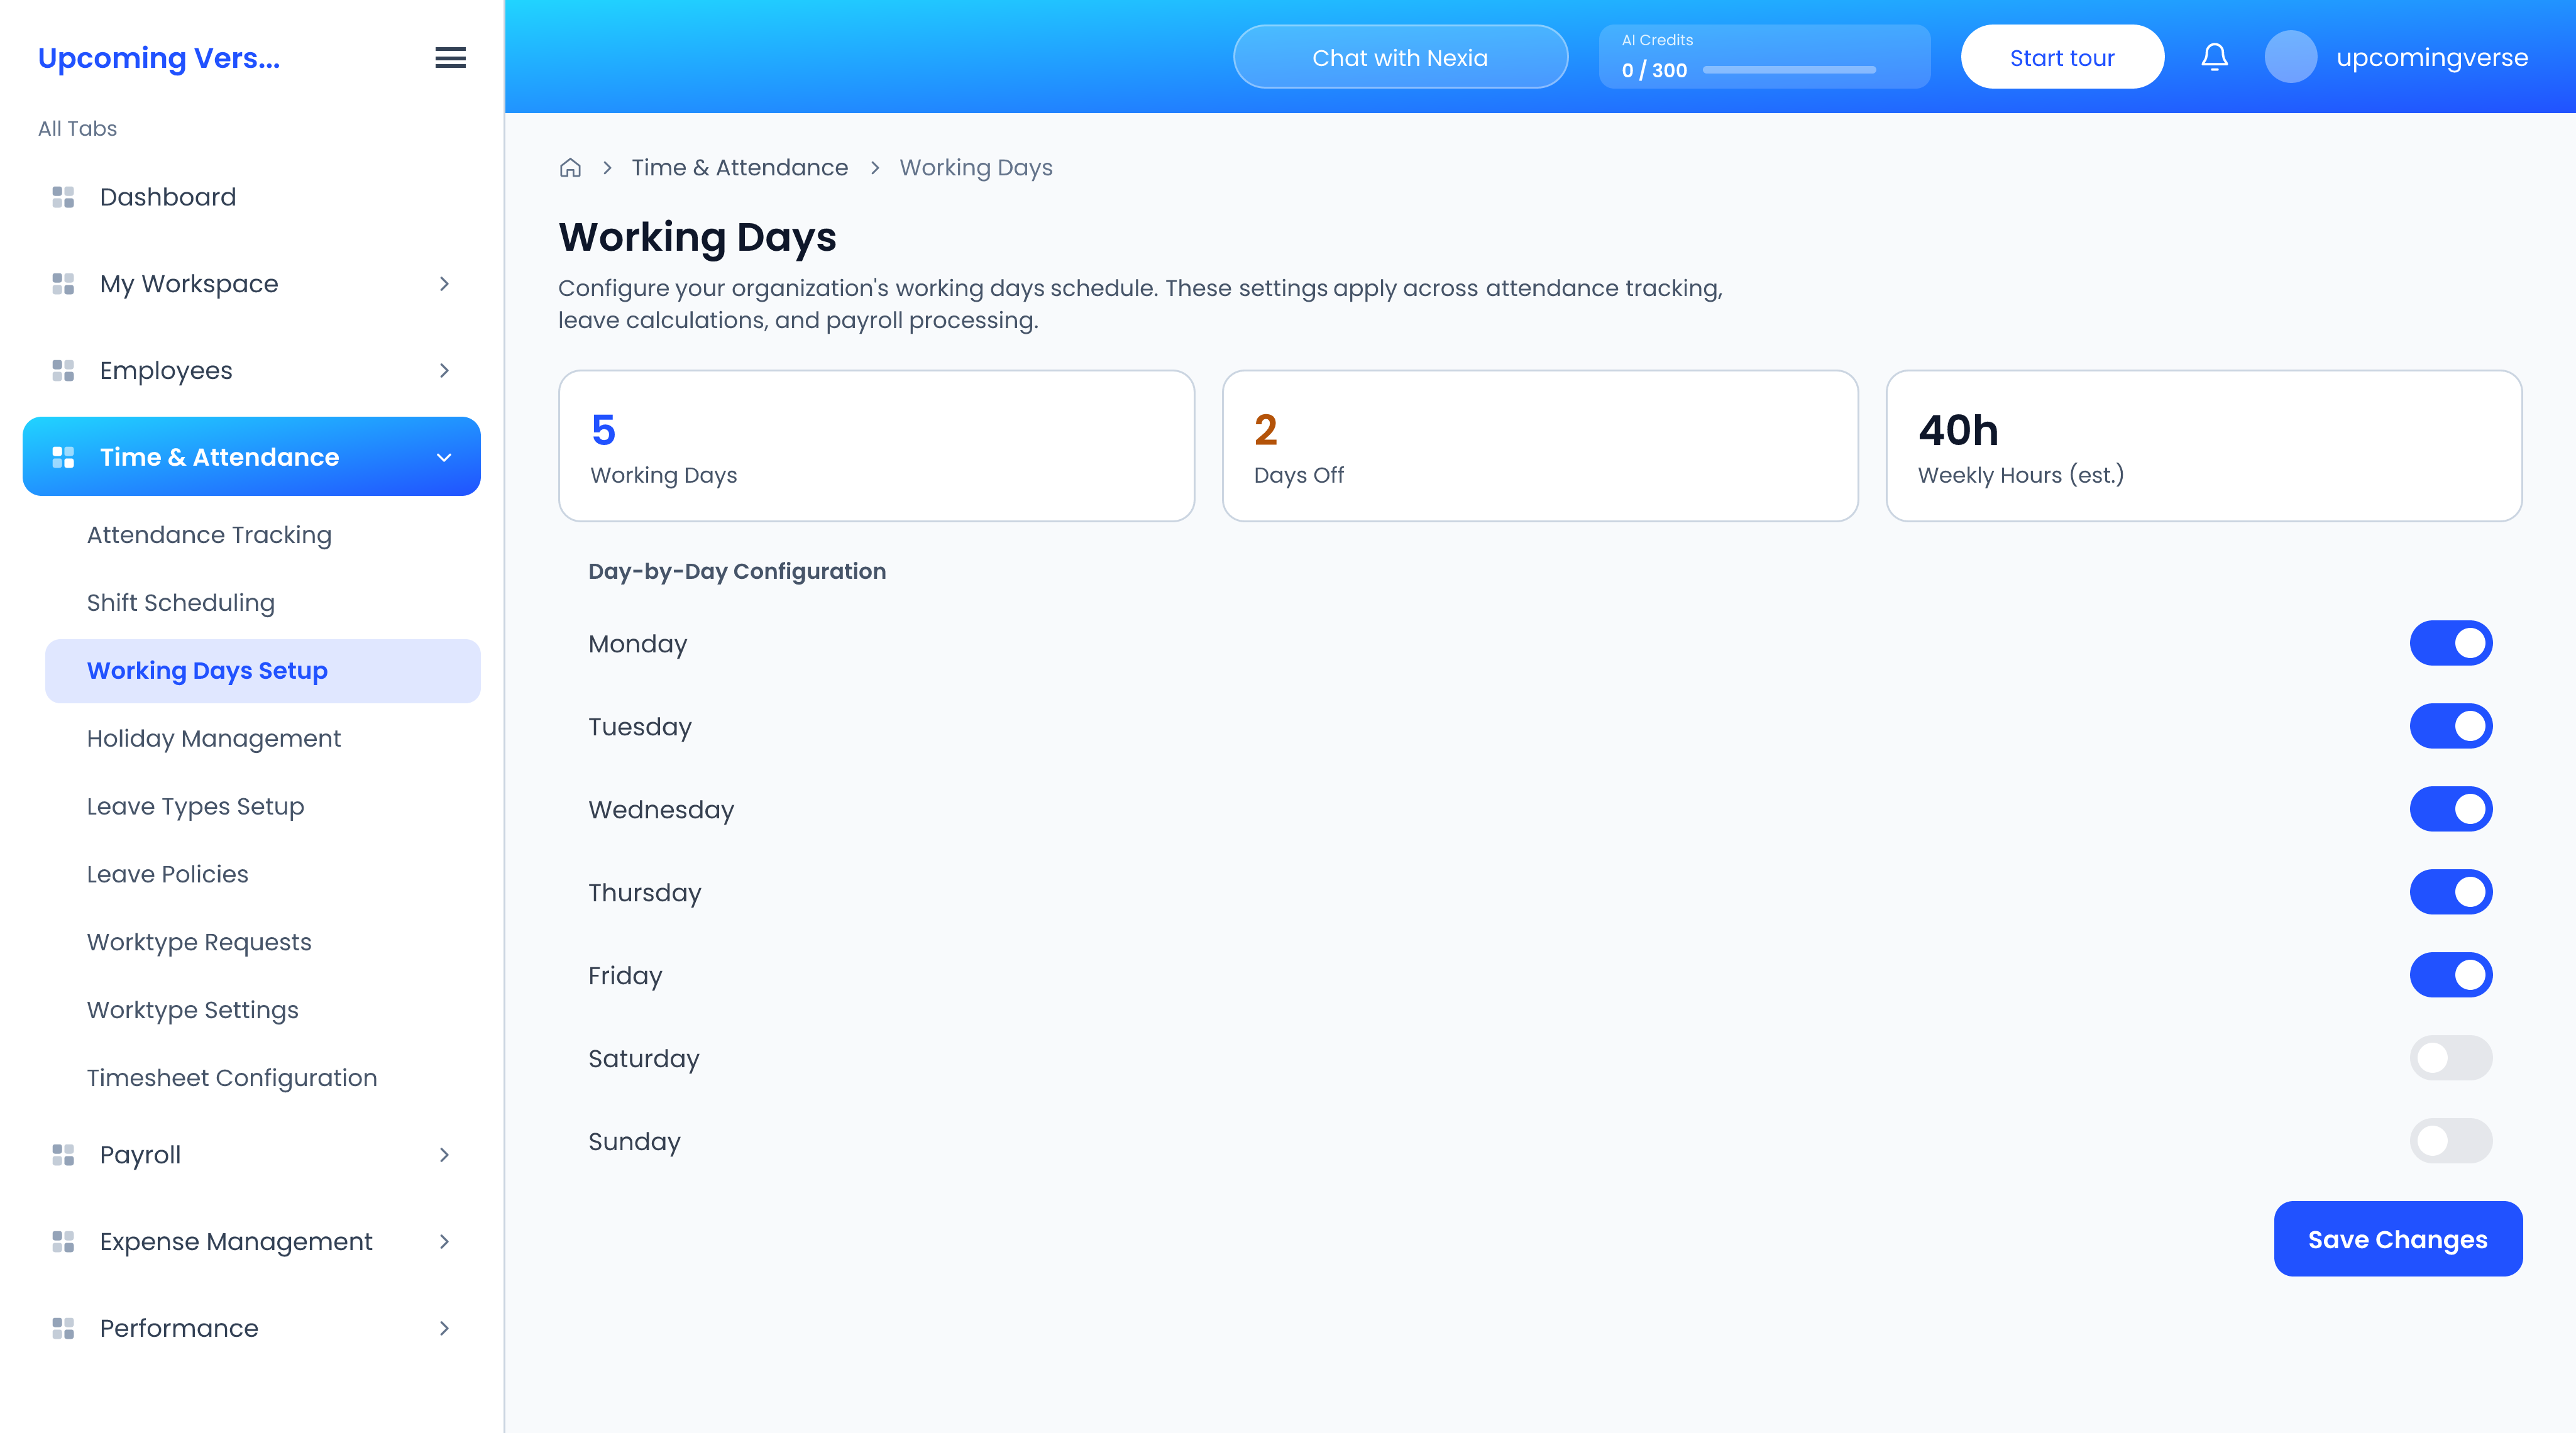2576x1433 pixels.
Task: Click the upcomingverse username
Action: pyautogui.click(x=2432, y=58)
